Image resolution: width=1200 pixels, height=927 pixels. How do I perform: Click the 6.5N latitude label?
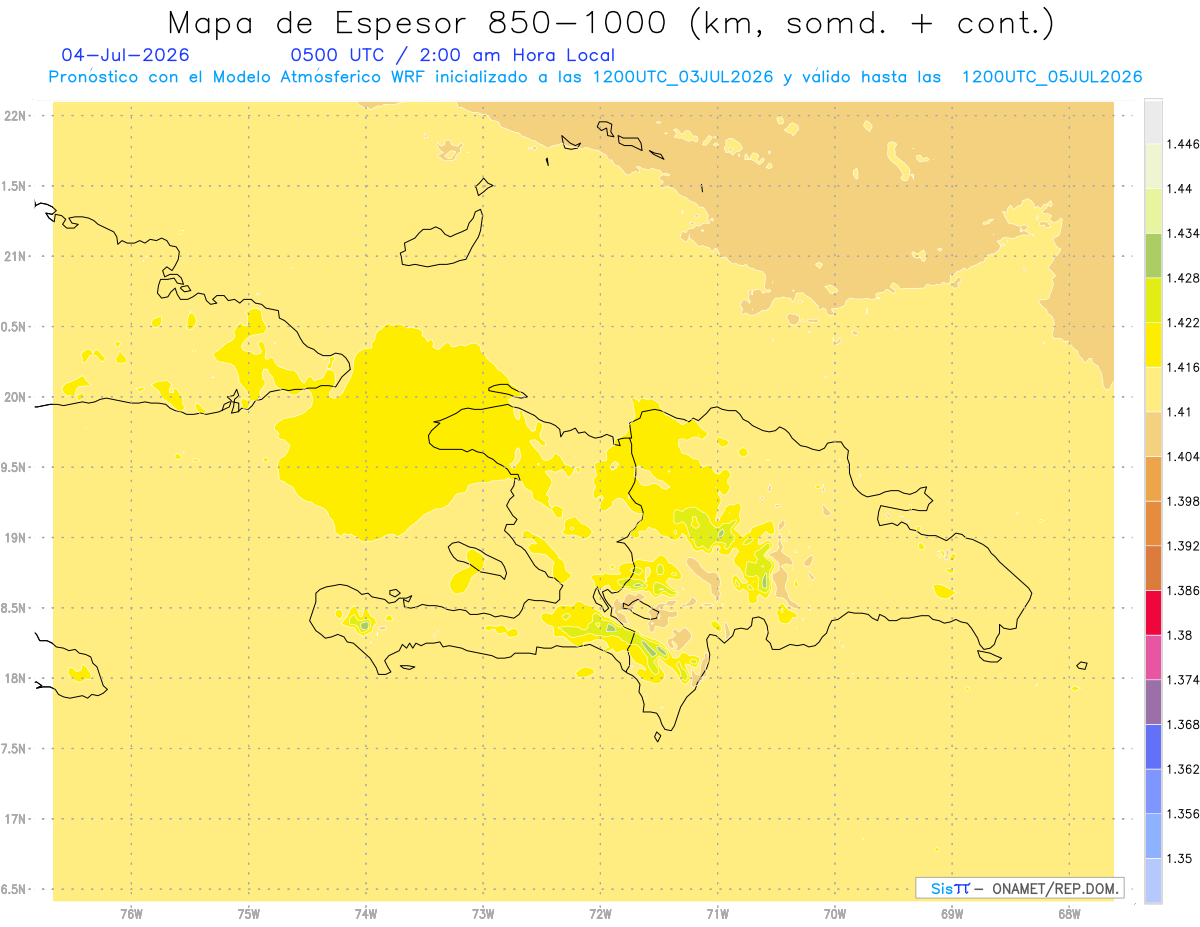pyautogui.click(x=15, y=890)
